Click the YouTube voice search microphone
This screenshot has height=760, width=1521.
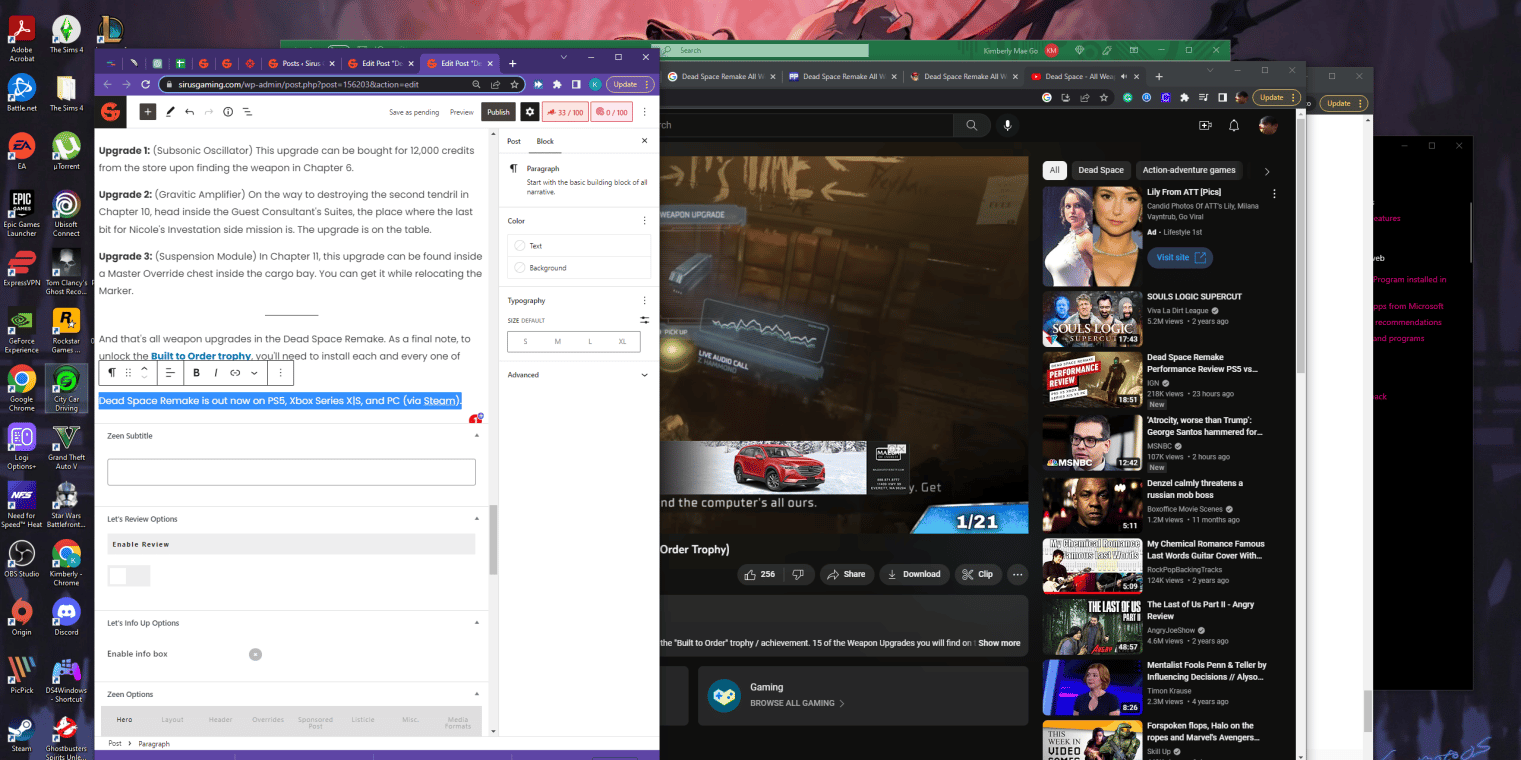[x=1008, y=125]
